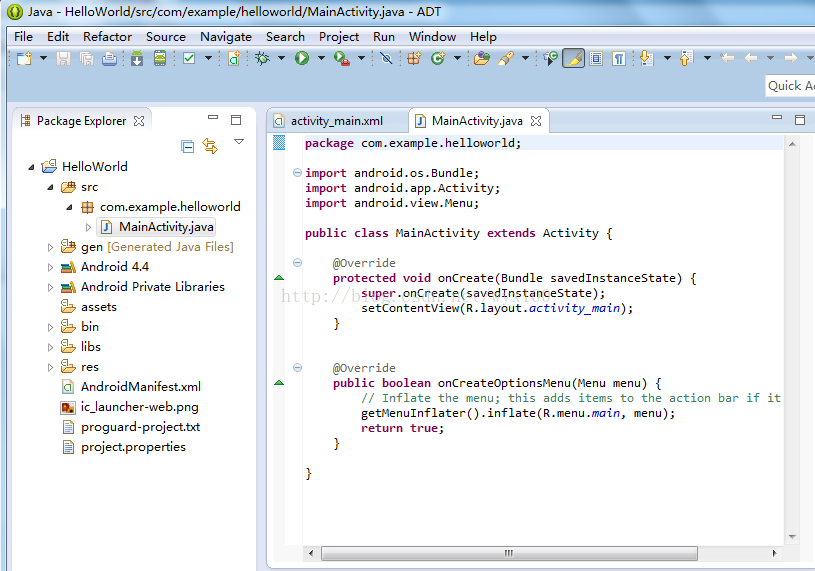Open the Refactor menu
Screen dimensions: 815x571
click(107, 37)
